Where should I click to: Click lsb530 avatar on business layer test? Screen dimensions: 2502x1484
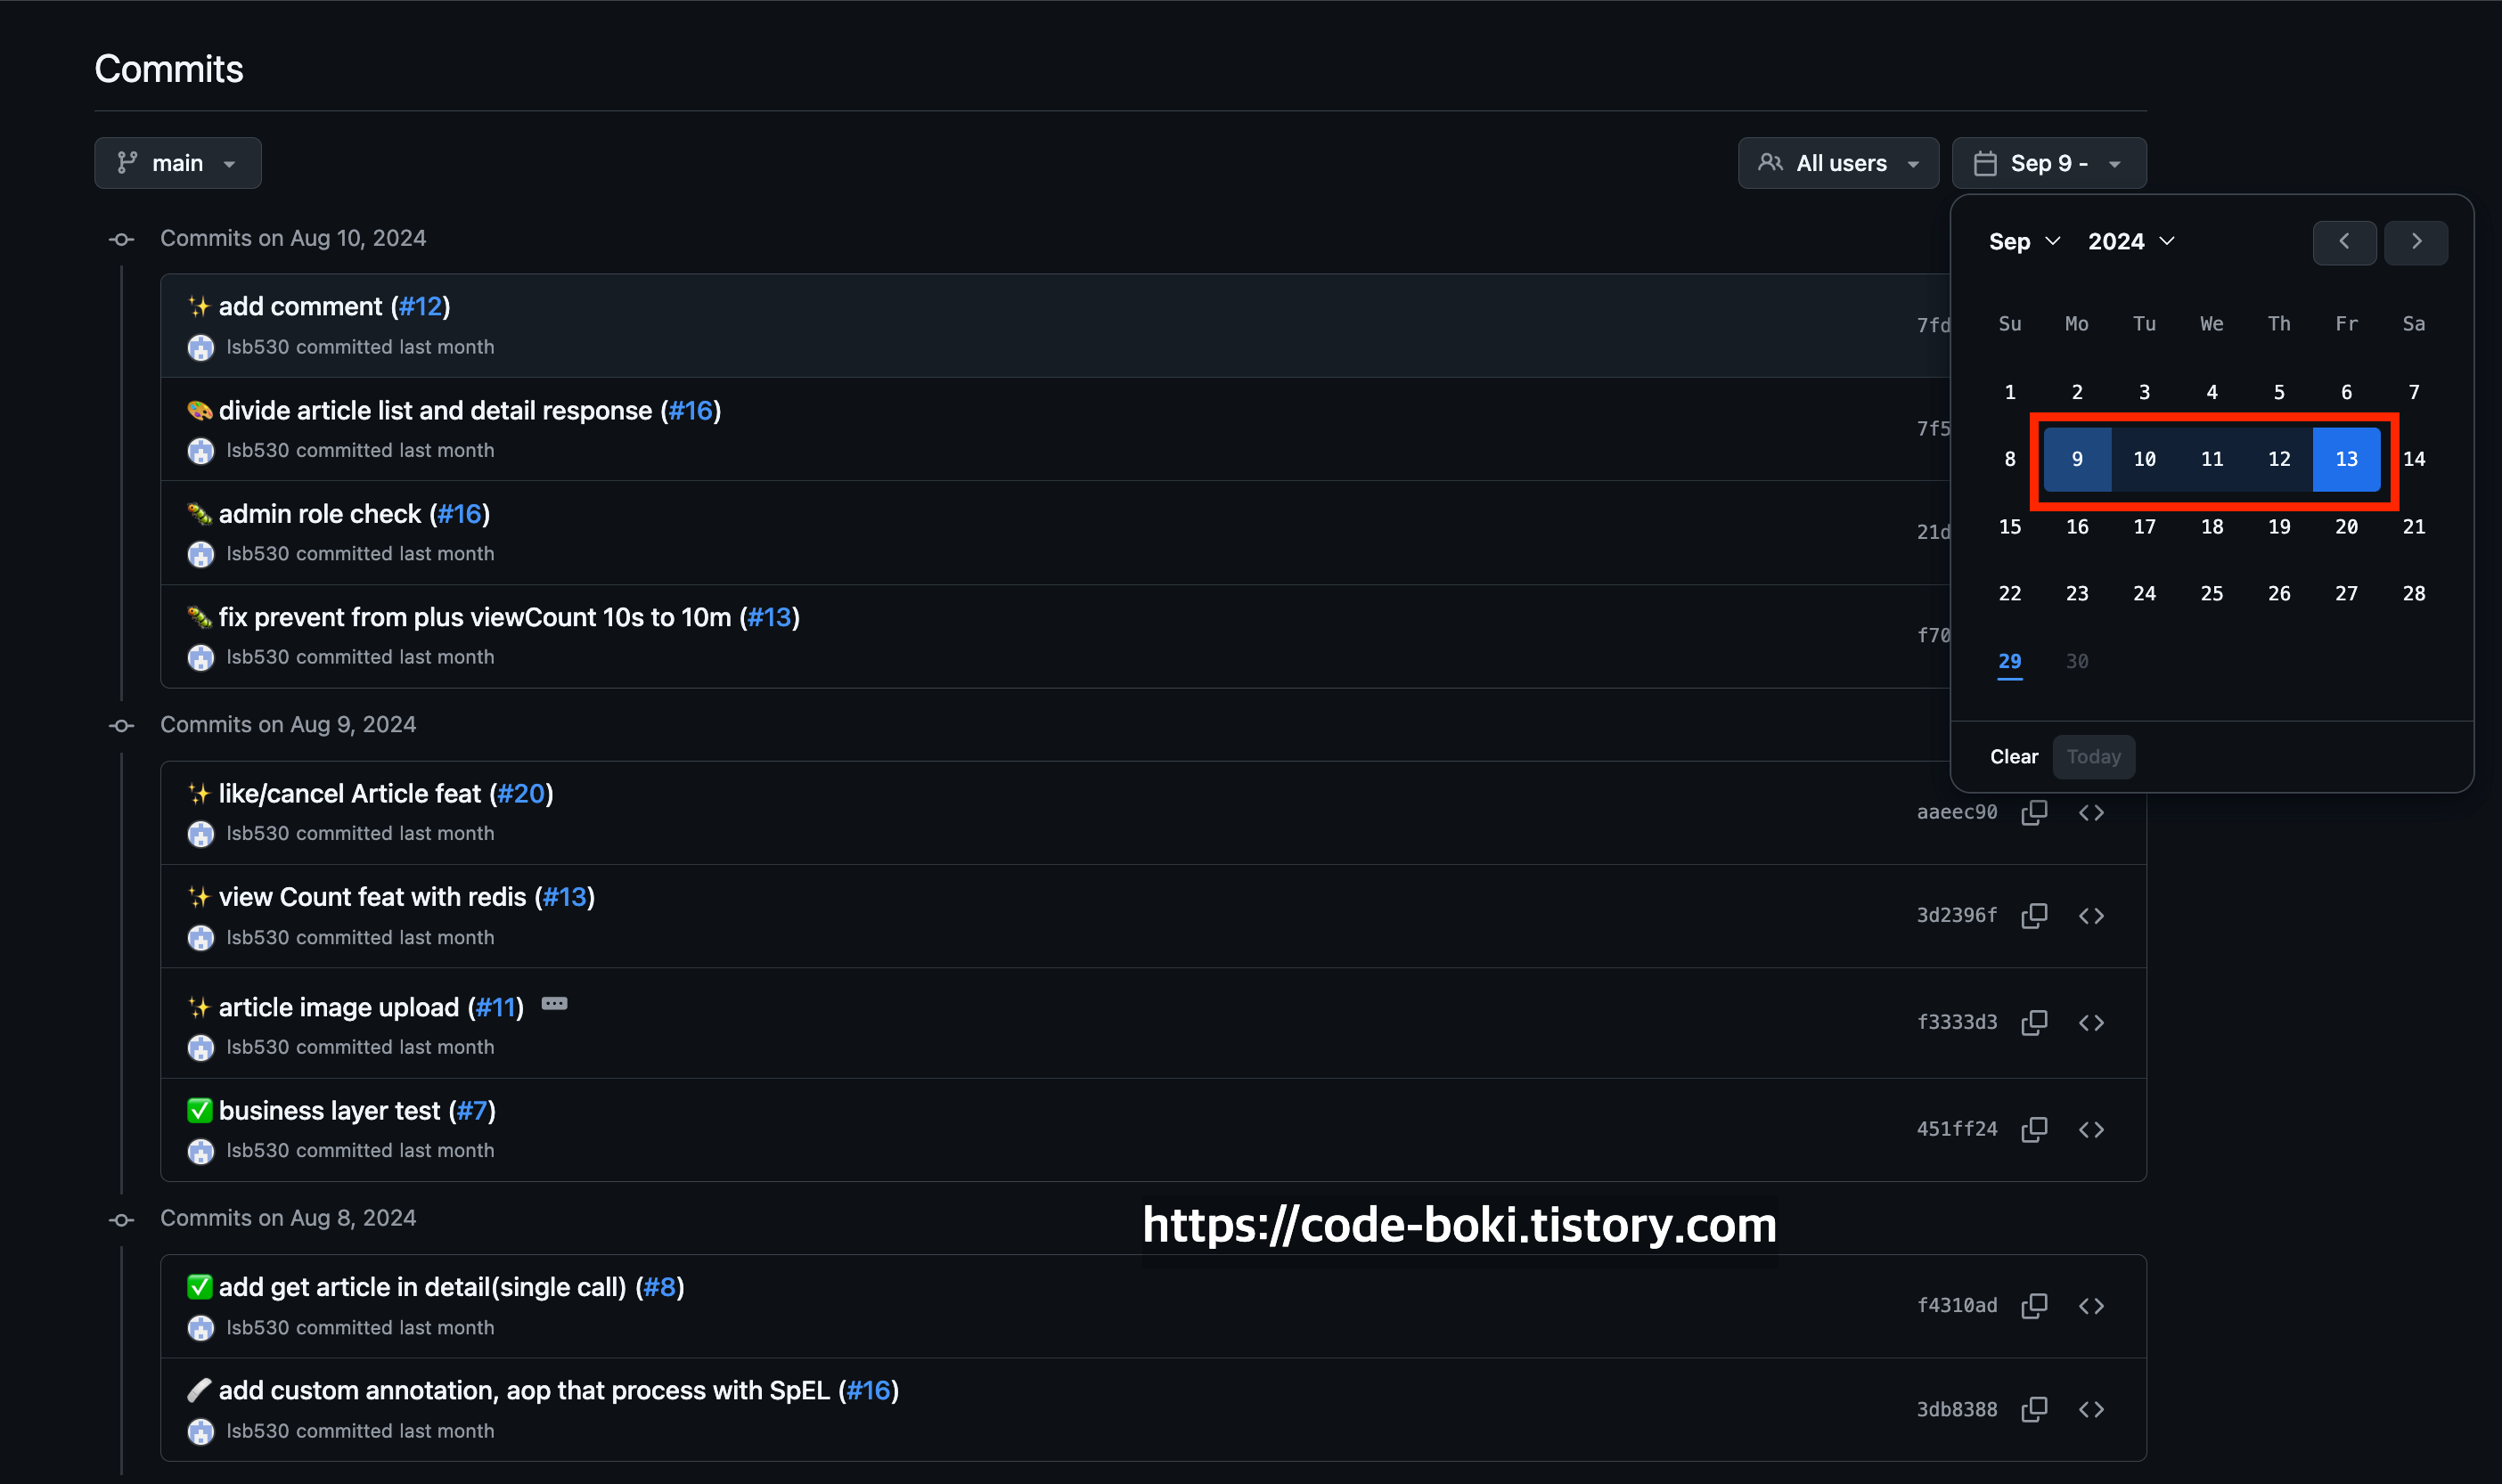pyautogui.click(x=201, y=1152)
